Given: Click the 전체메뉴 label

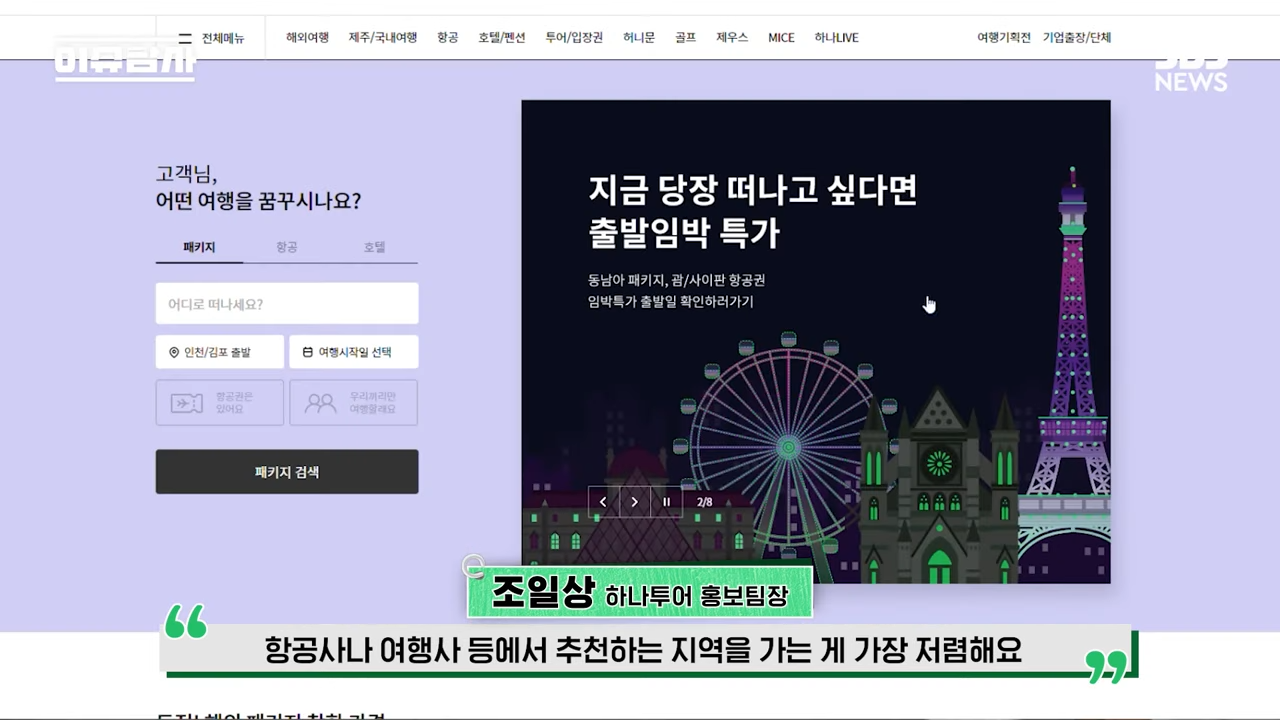Looking at the screenshot, I should tap(223, 38).
